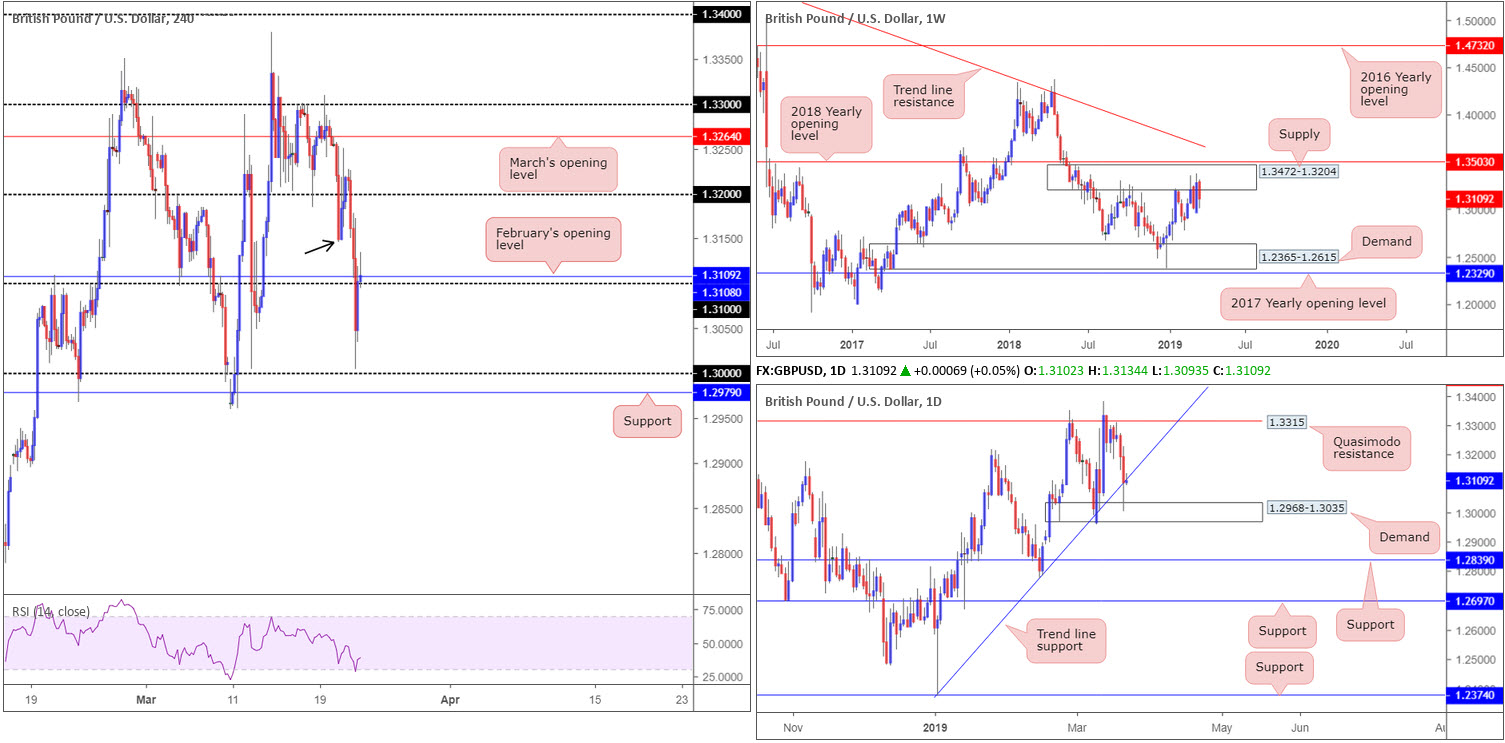Select the red 1.32640 price label
The image size is (1505, 743).
click(x=721, y=135)
